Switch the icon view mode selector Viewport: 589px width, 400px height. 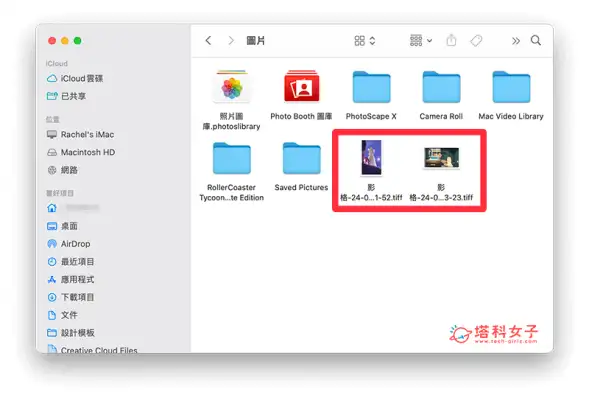point(364,41)
